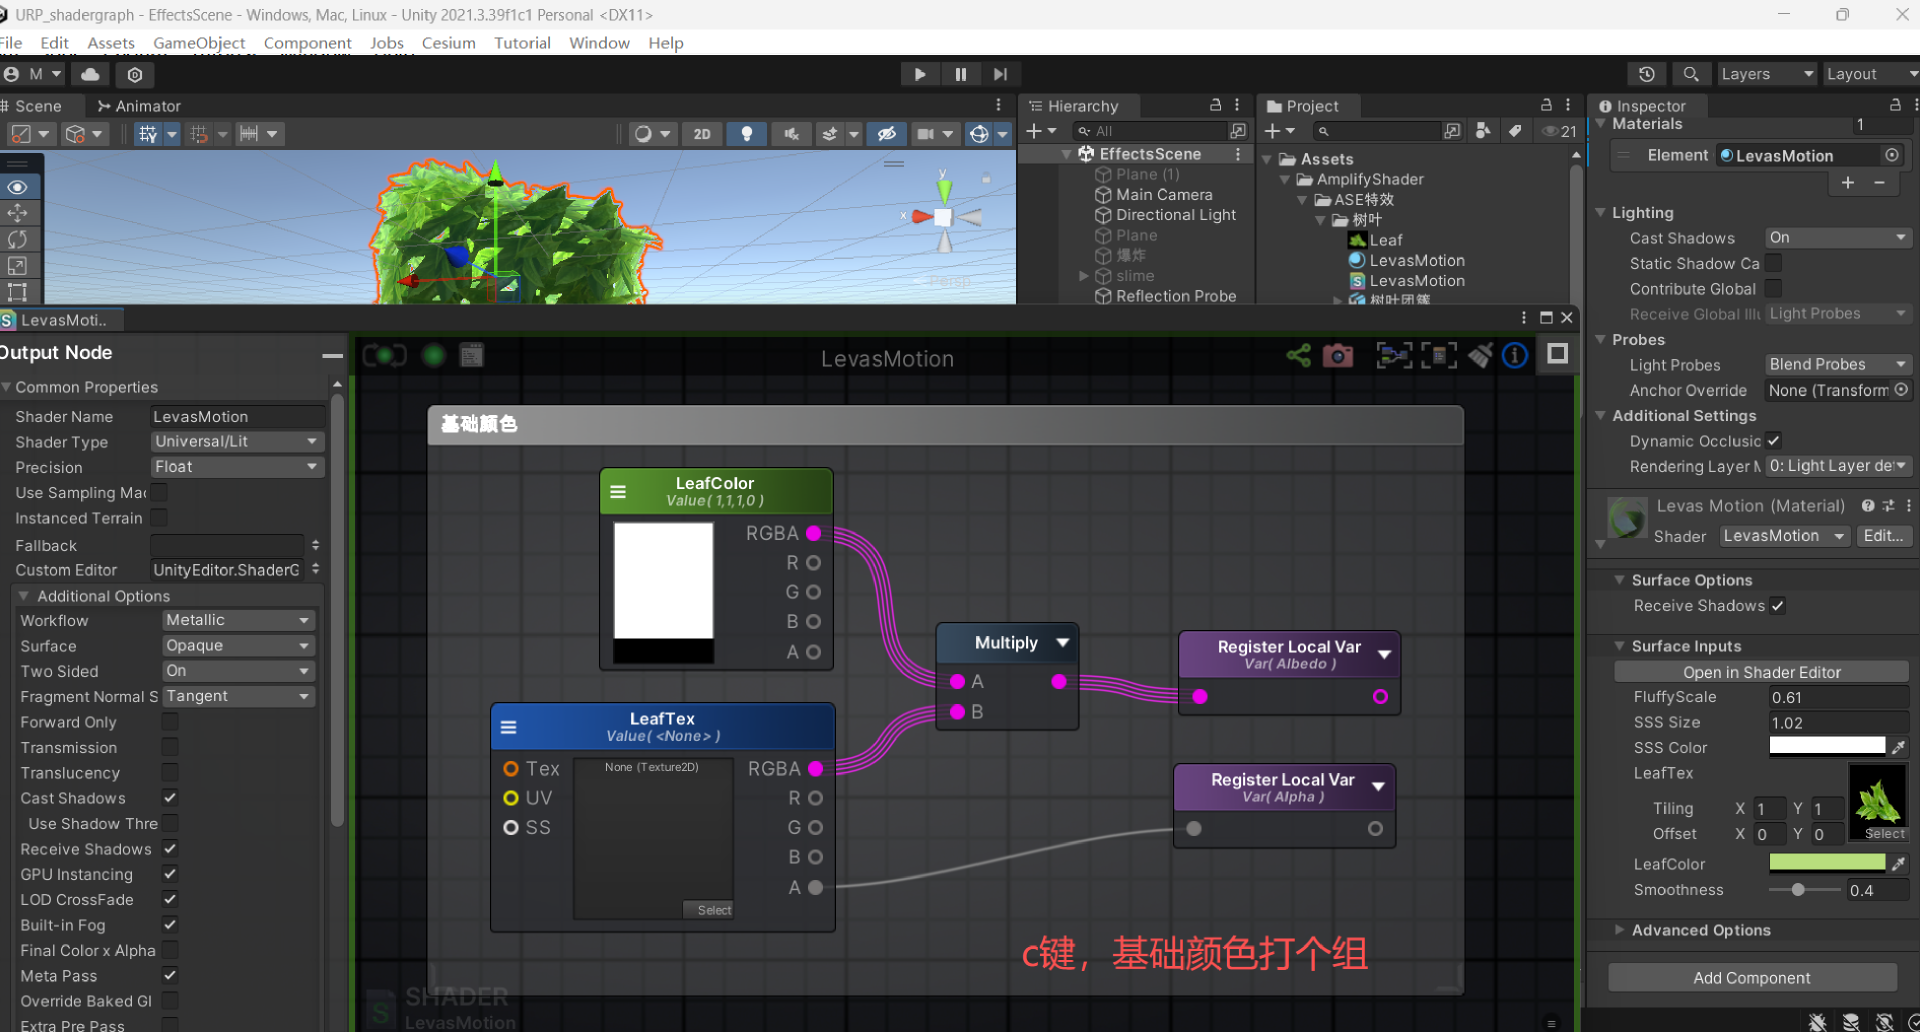Click the shader info icon
Image resolution: width=1920 pixels, height=1032 pixels.
tap(1515, 355)
